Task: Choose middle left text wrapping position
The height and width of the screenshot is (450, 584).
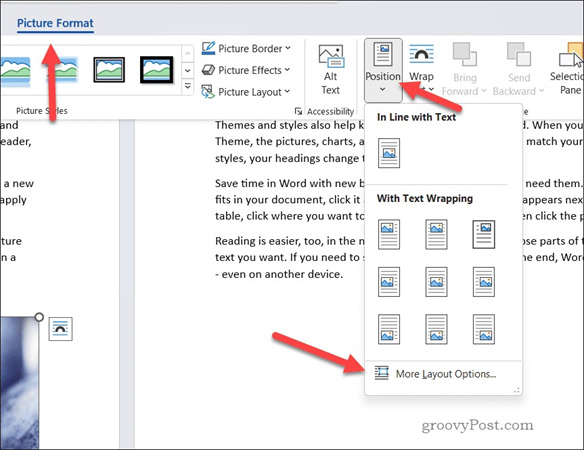Action: 389,282
